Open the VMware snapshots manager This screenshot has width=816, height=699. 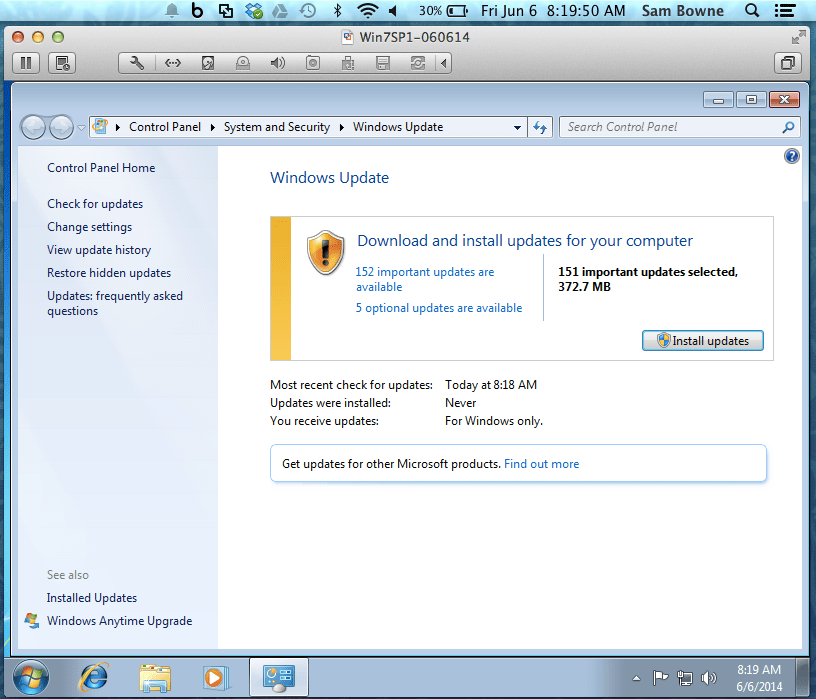tap(62, 63)
